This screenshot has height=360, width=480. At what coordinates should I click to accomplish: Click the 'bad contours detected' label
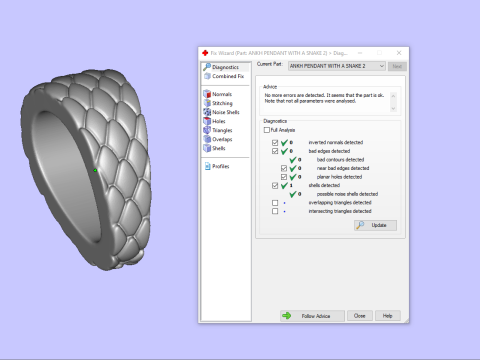pos(340,160)
